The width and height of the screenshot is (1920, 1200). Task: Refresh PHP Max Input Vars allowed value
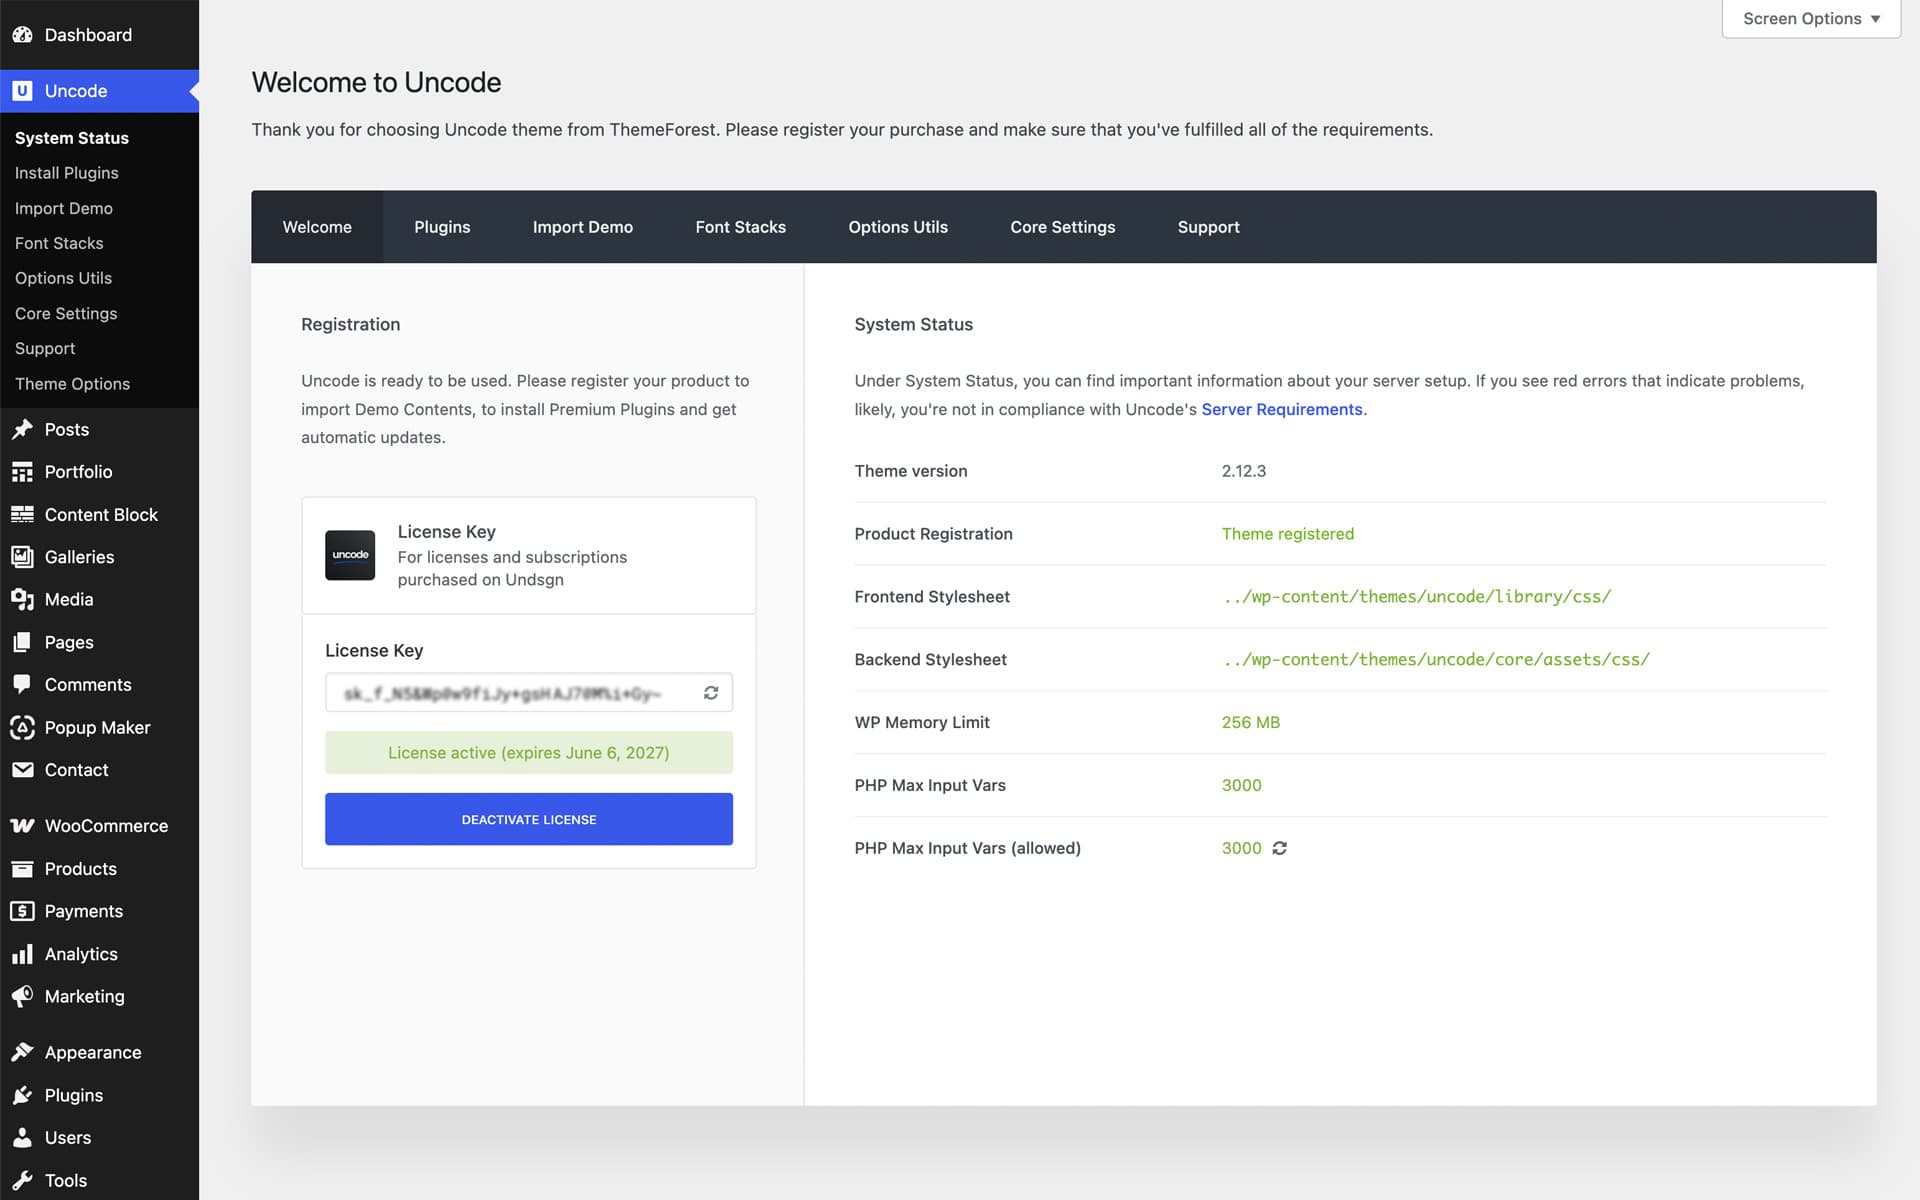pyautogui.click(x=1280, y=848)
